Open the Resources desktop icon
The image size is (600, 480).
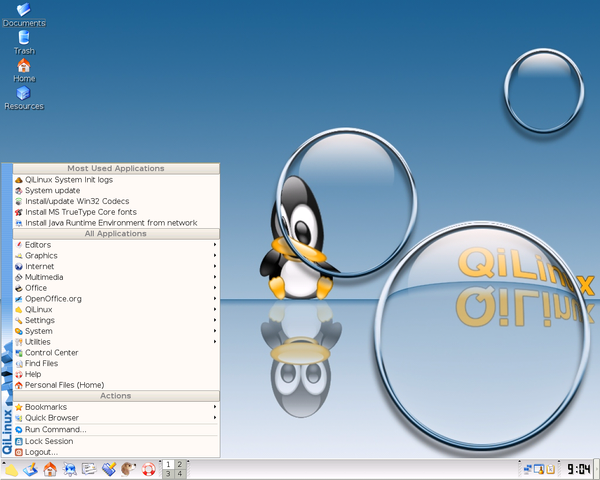[x=24, y=98]
